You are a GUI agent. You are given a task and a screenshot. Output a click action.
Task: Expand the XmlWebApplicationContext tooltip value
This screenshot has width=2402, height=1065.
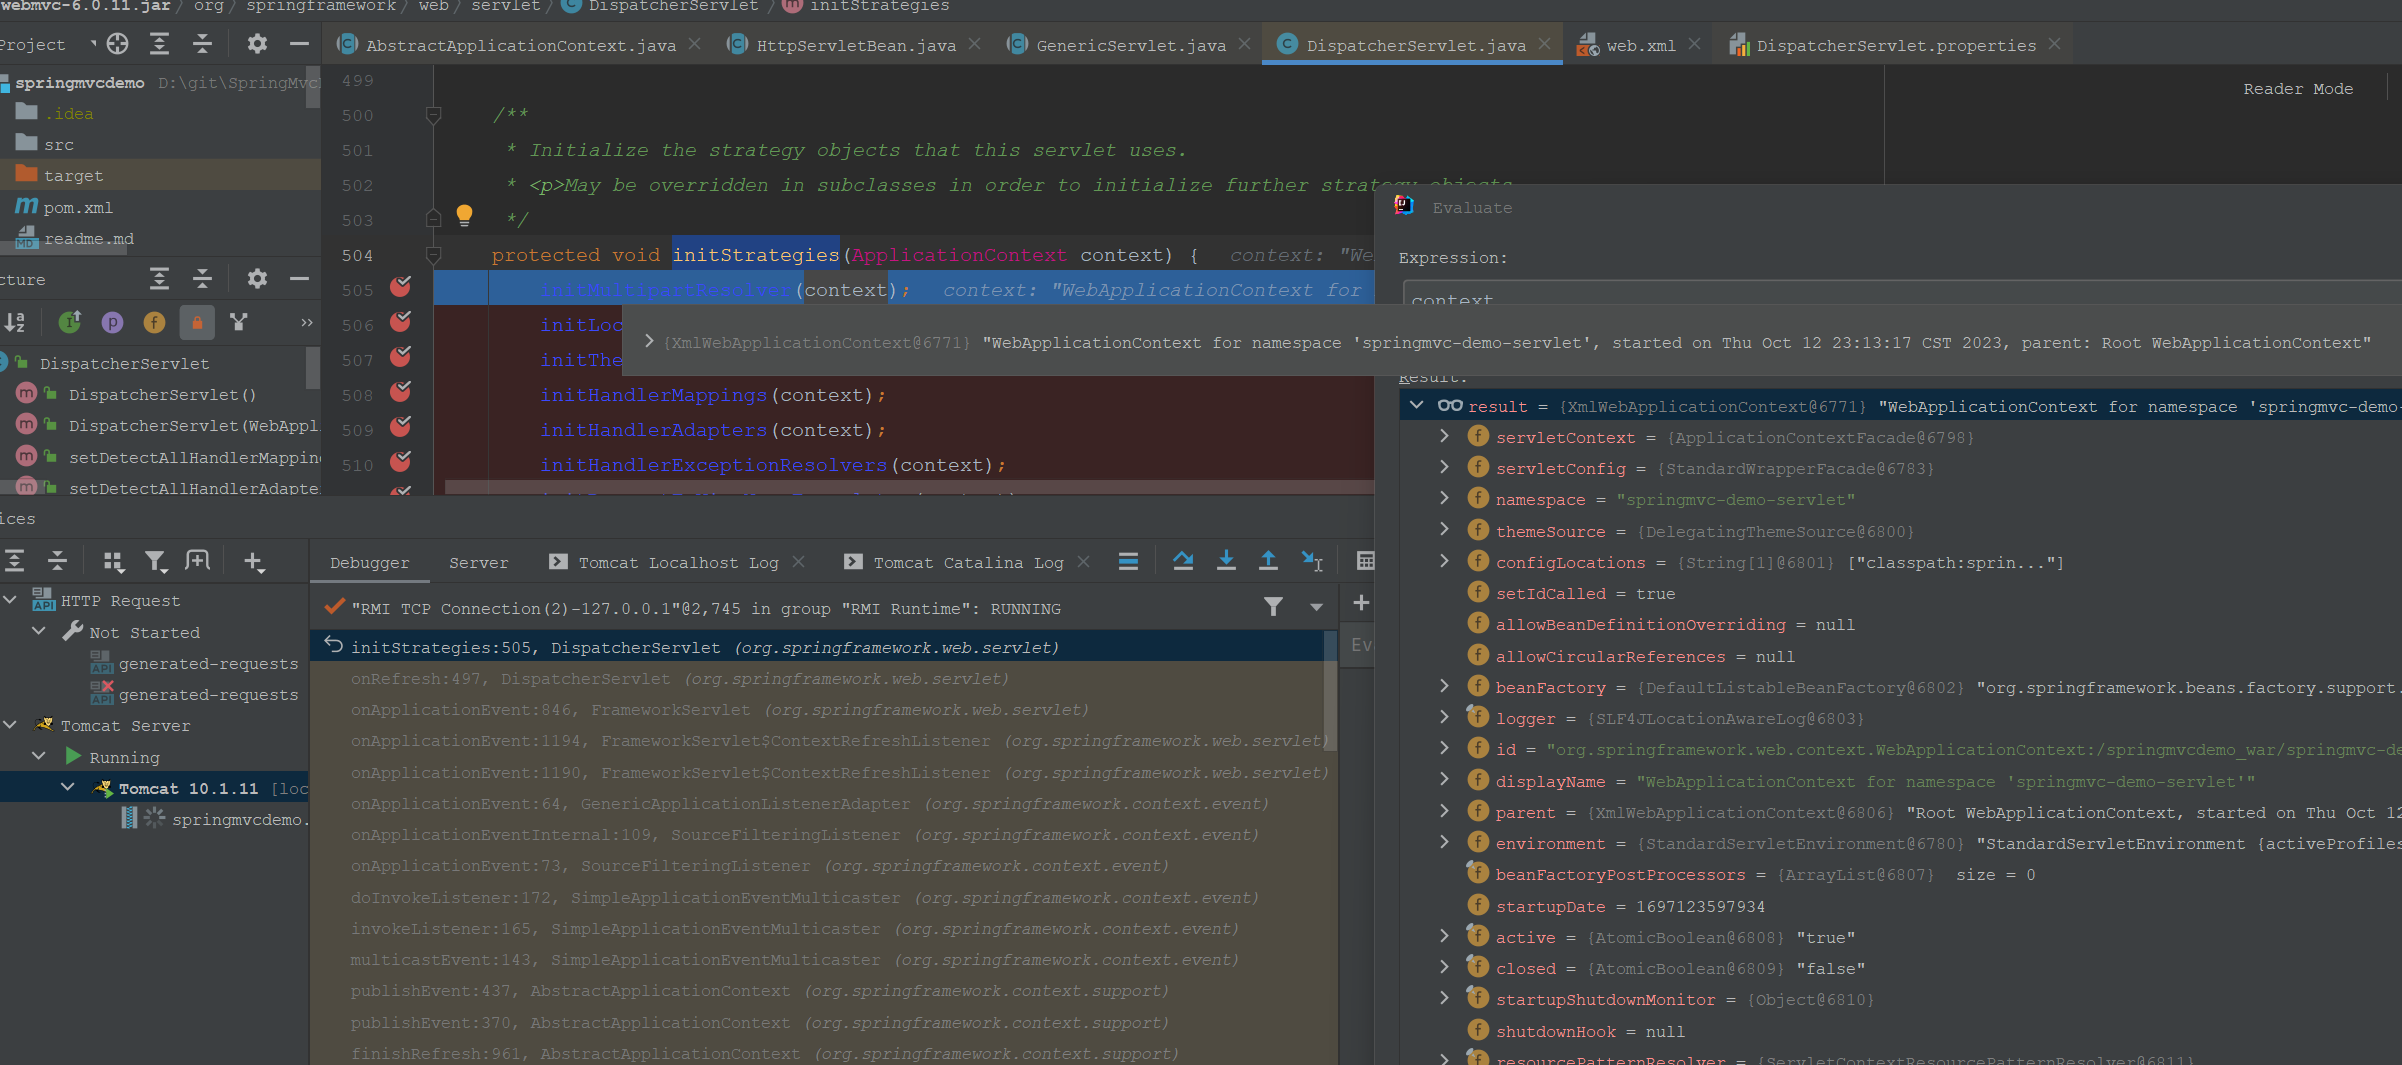point(649,342)
